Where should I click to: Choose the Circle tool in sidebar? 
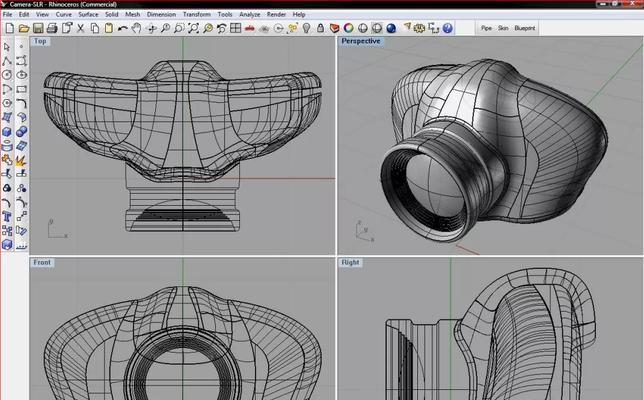tap(7, 75)
